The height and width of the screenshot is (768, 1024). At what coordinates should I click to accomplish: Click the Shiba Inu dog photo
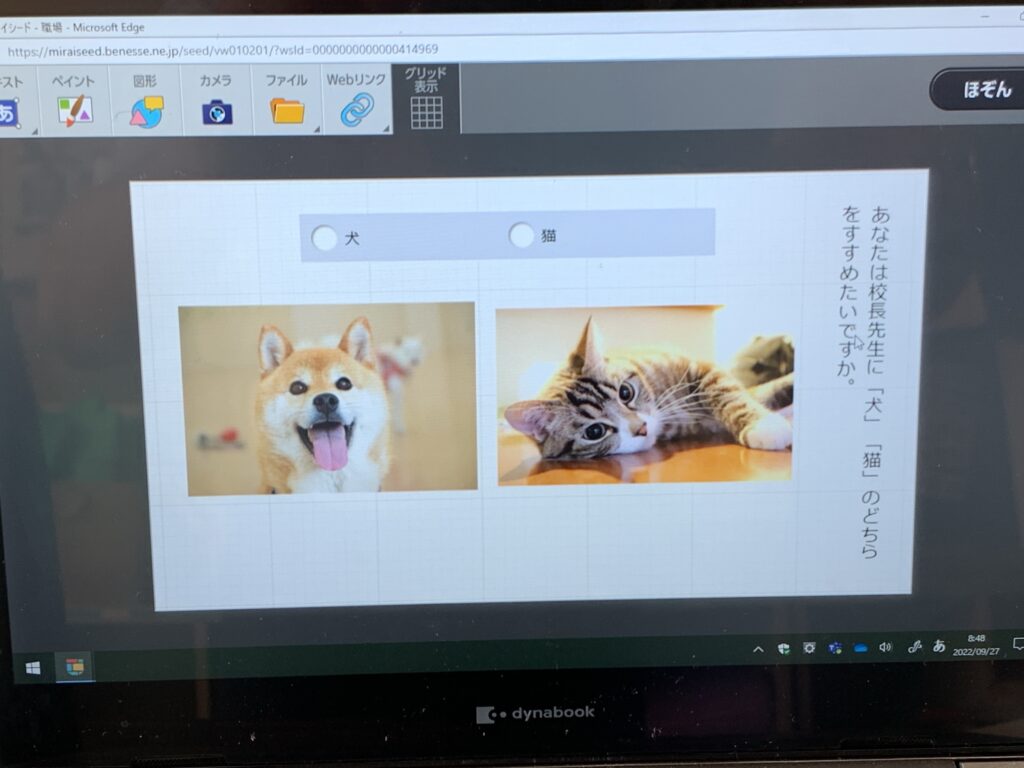(x=328, y=398)
